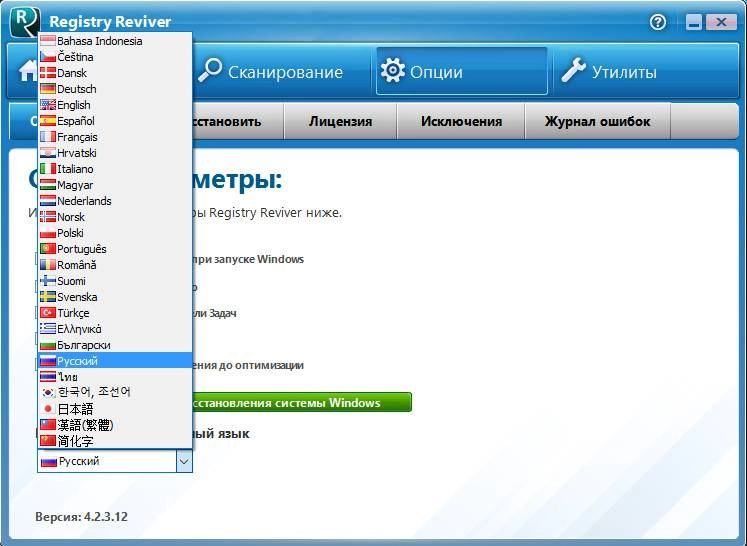This screenshot has height=546, width=747.
Task: Select Dansk in the language list
Action: [115, 73]
